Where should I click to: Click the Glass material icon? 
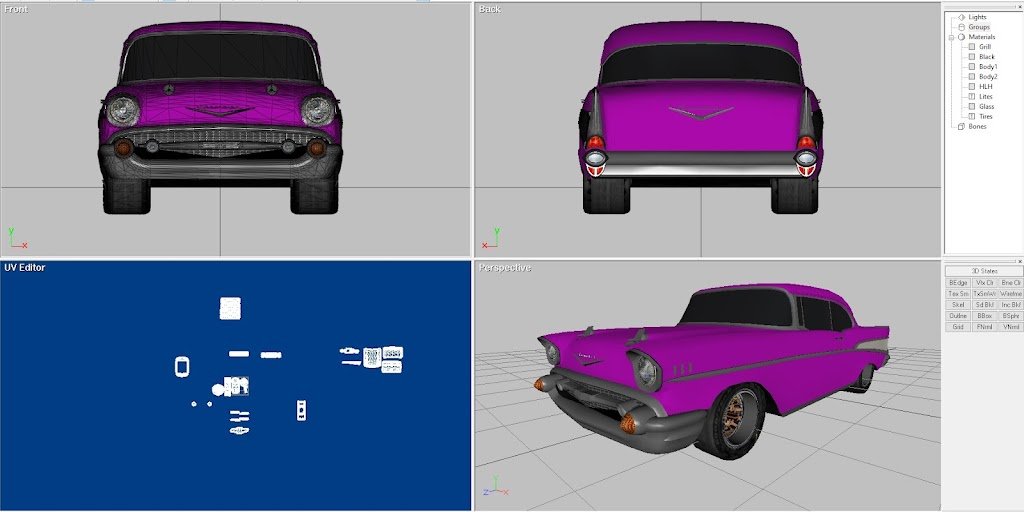click(x=971, y=106)
